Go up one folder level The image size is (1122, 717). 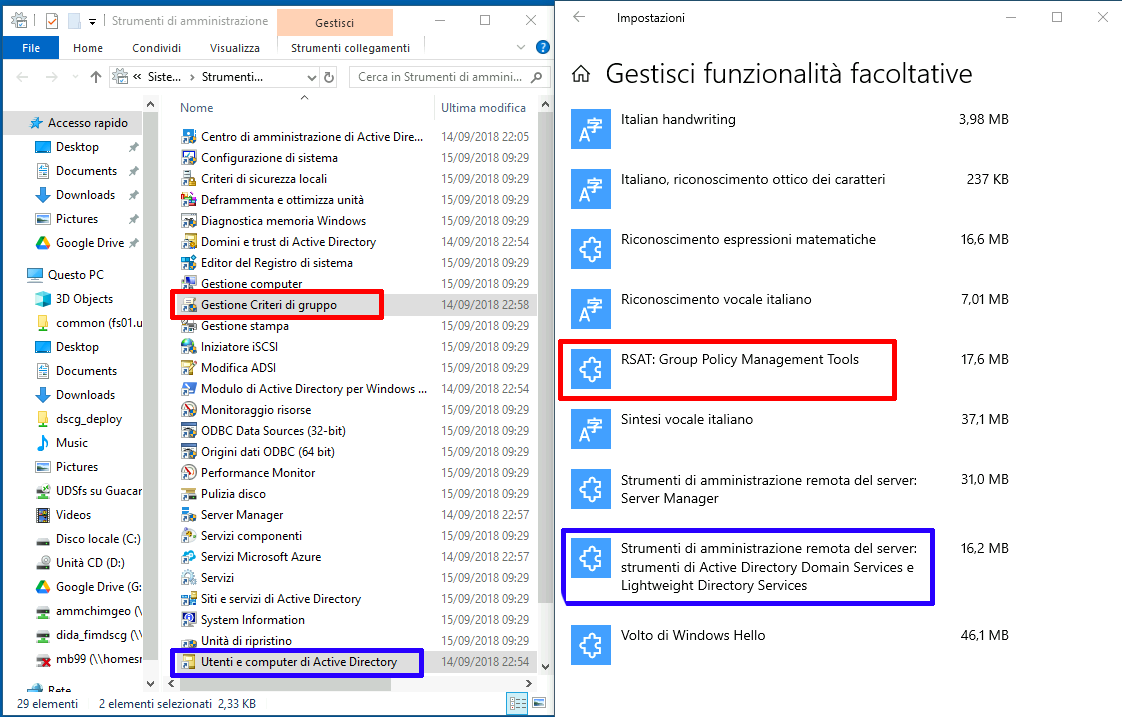tap(96, 77)
